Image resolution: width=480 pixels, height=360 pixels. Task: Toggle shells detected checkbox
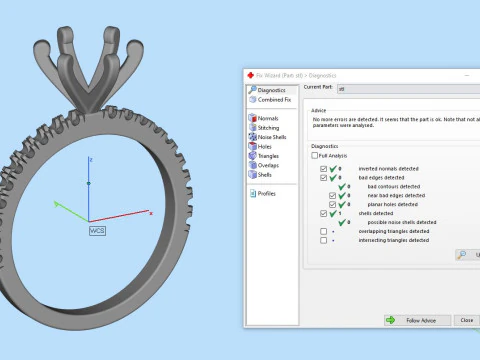point(323,213)
